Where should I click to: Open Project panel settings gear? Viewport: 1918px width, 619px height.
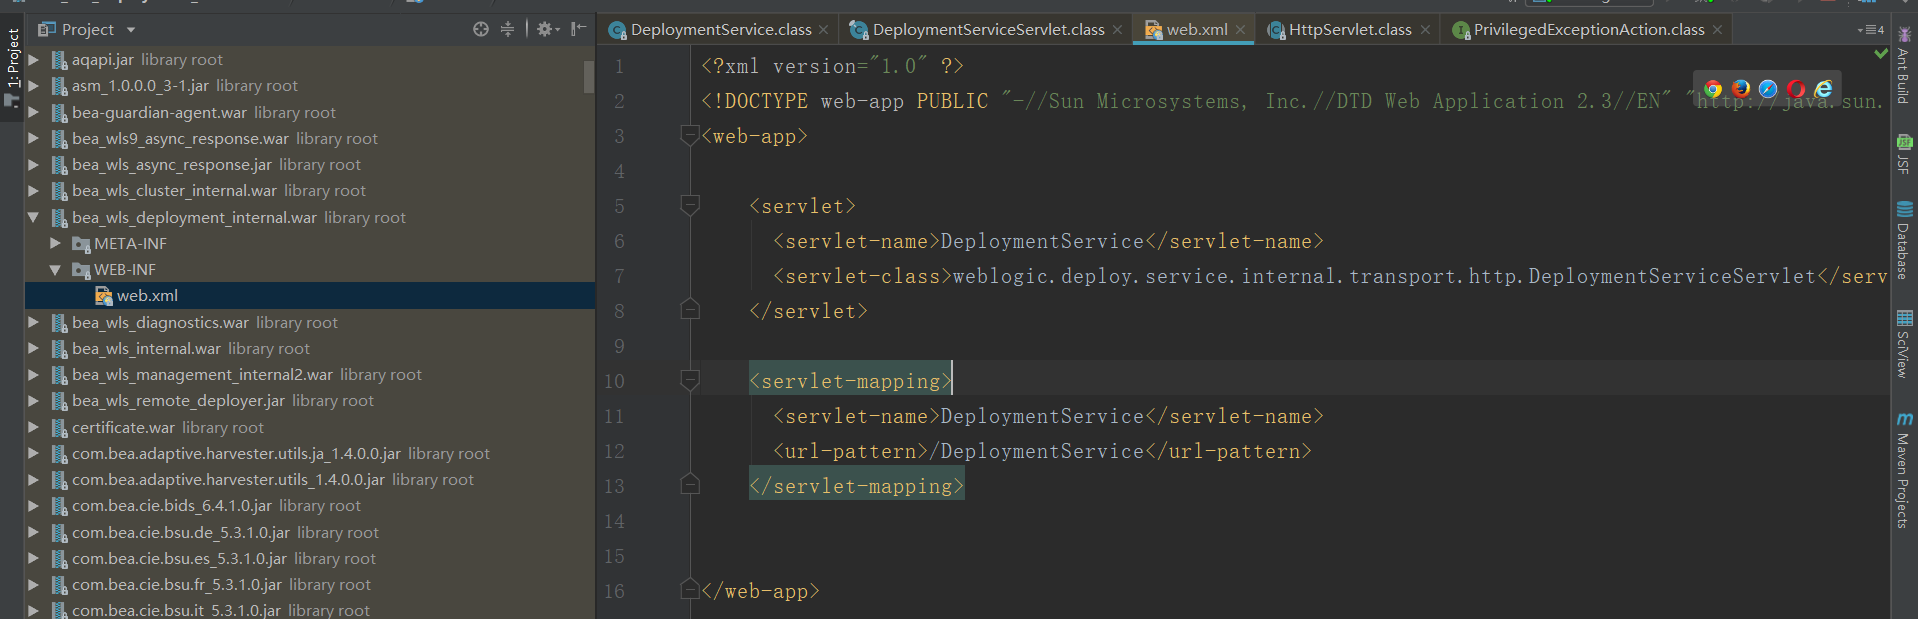tap(544, 29)
